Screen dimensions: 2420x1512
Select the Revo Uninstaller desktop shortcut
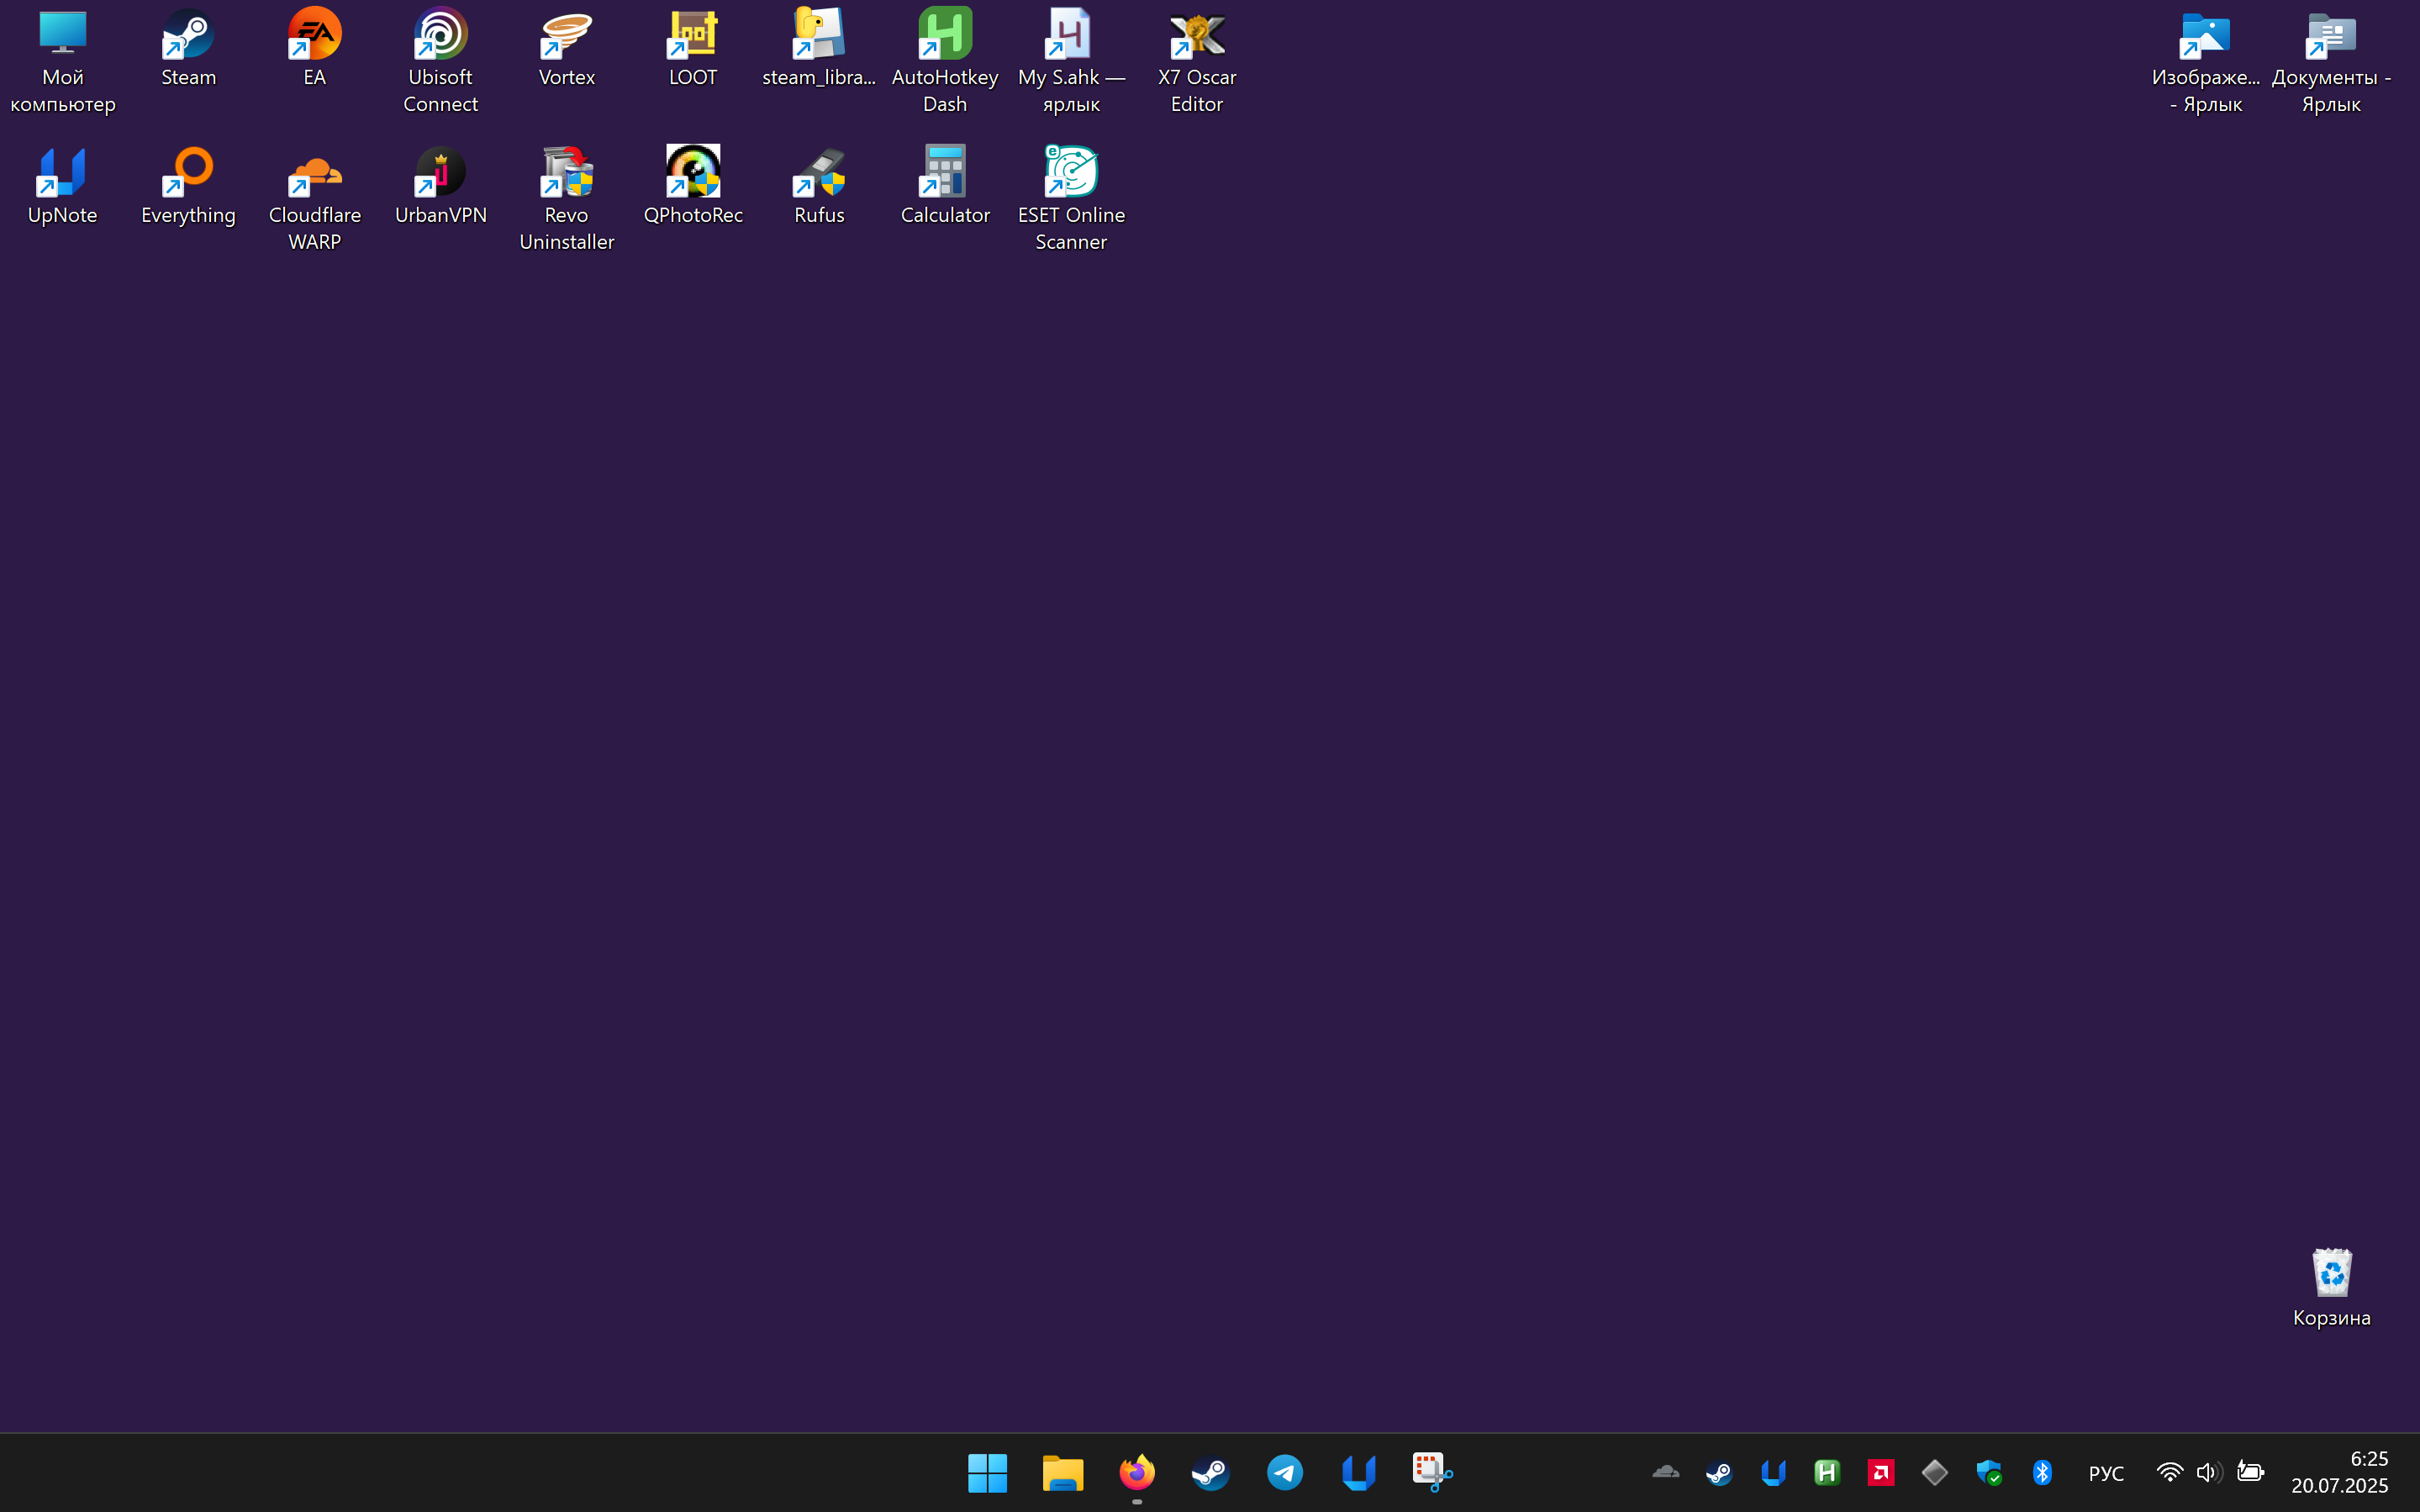(567, 198)
